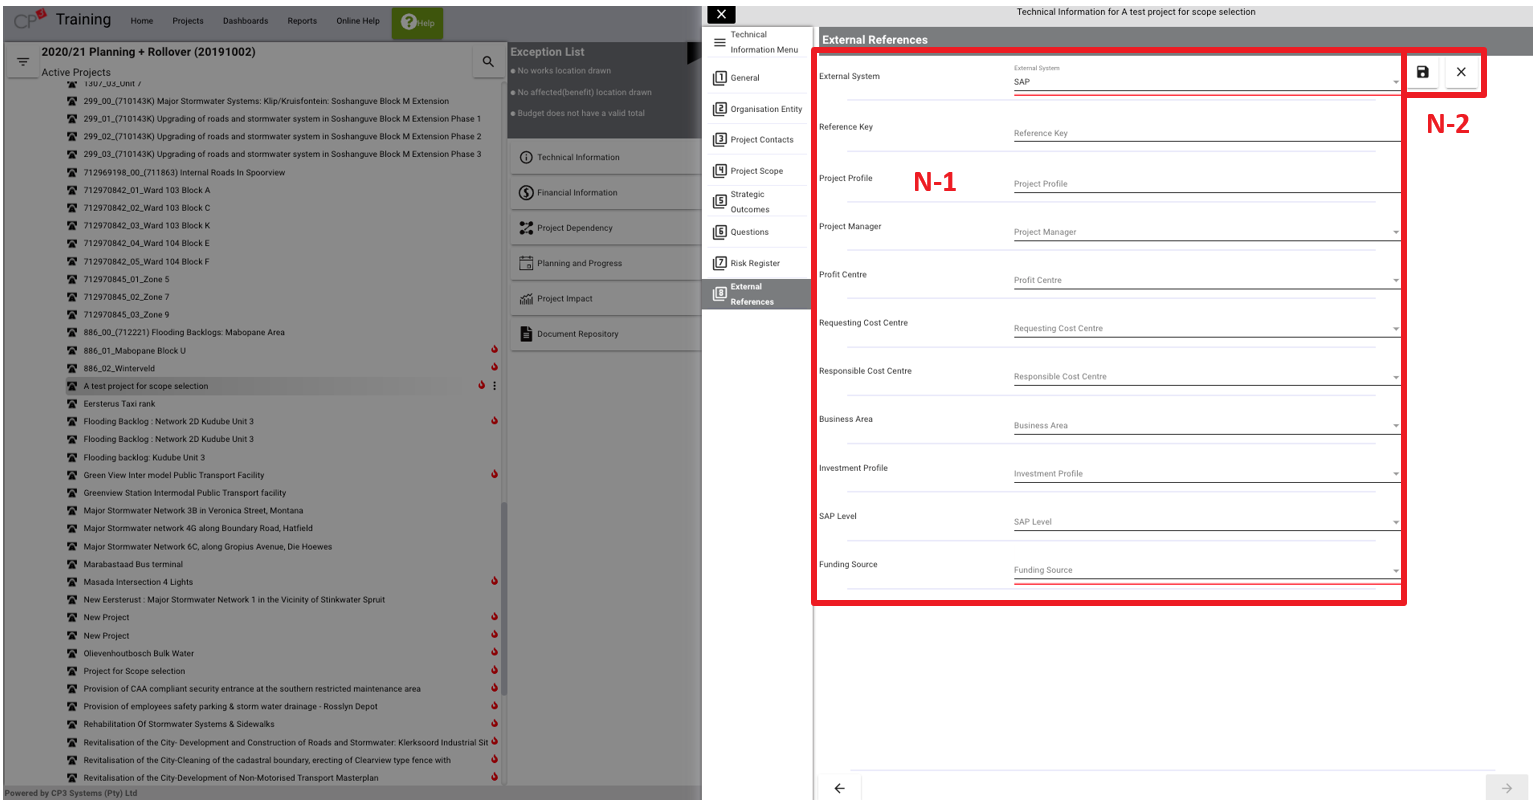Viewport: 1533px width, 802px height.
Task: Go to Project Scope section
Action: [x=756, y=171]
